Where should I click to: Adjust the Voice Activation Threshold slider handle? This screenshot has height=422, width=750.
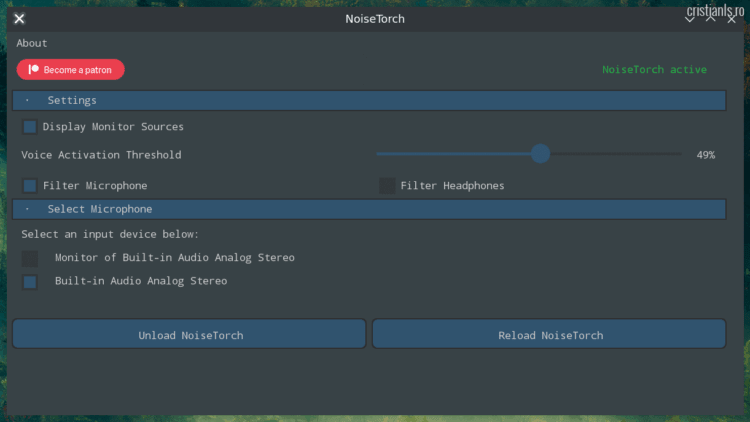click(540, 154)
